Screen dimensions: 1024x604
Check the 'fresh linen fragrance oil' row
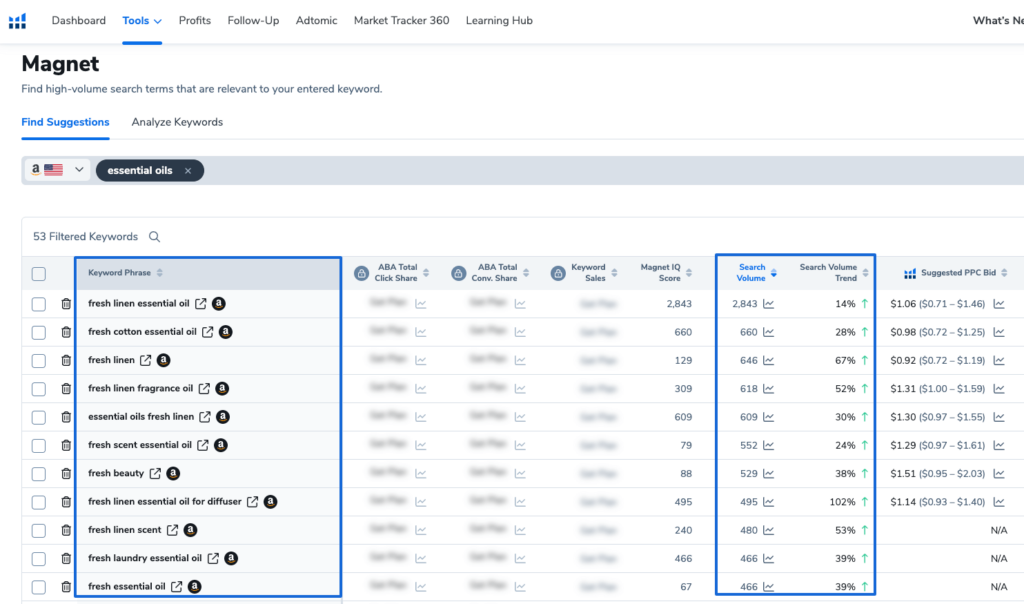[39, 389]
